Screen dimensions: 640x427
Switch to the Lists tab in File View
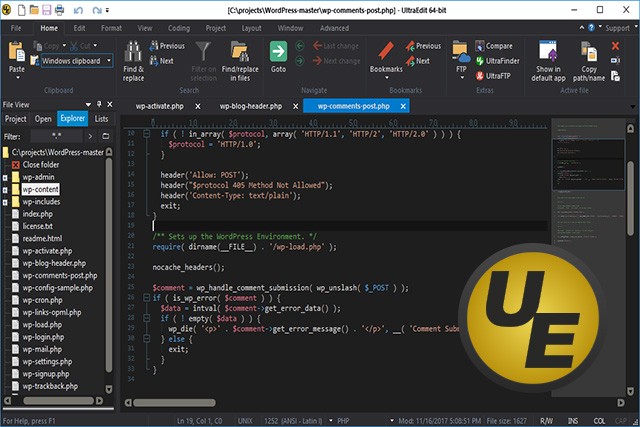coord(101,119)
